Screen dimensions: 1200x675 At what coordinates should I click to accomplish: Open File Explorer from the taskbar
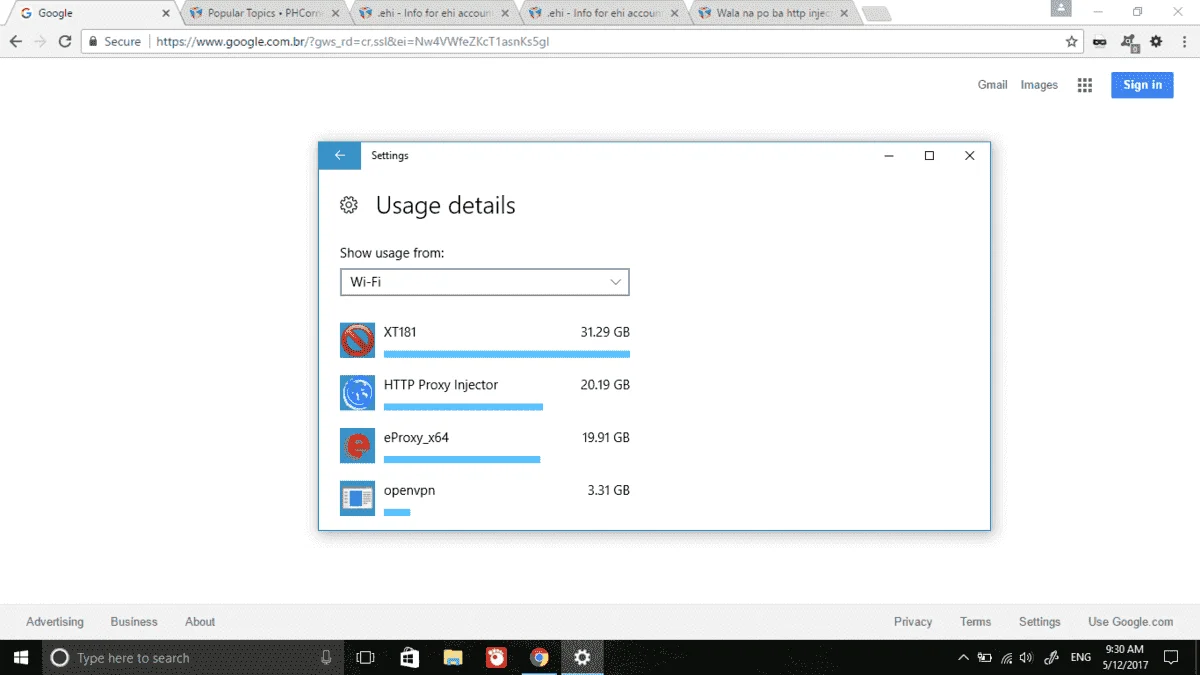[x=453, y=658]
